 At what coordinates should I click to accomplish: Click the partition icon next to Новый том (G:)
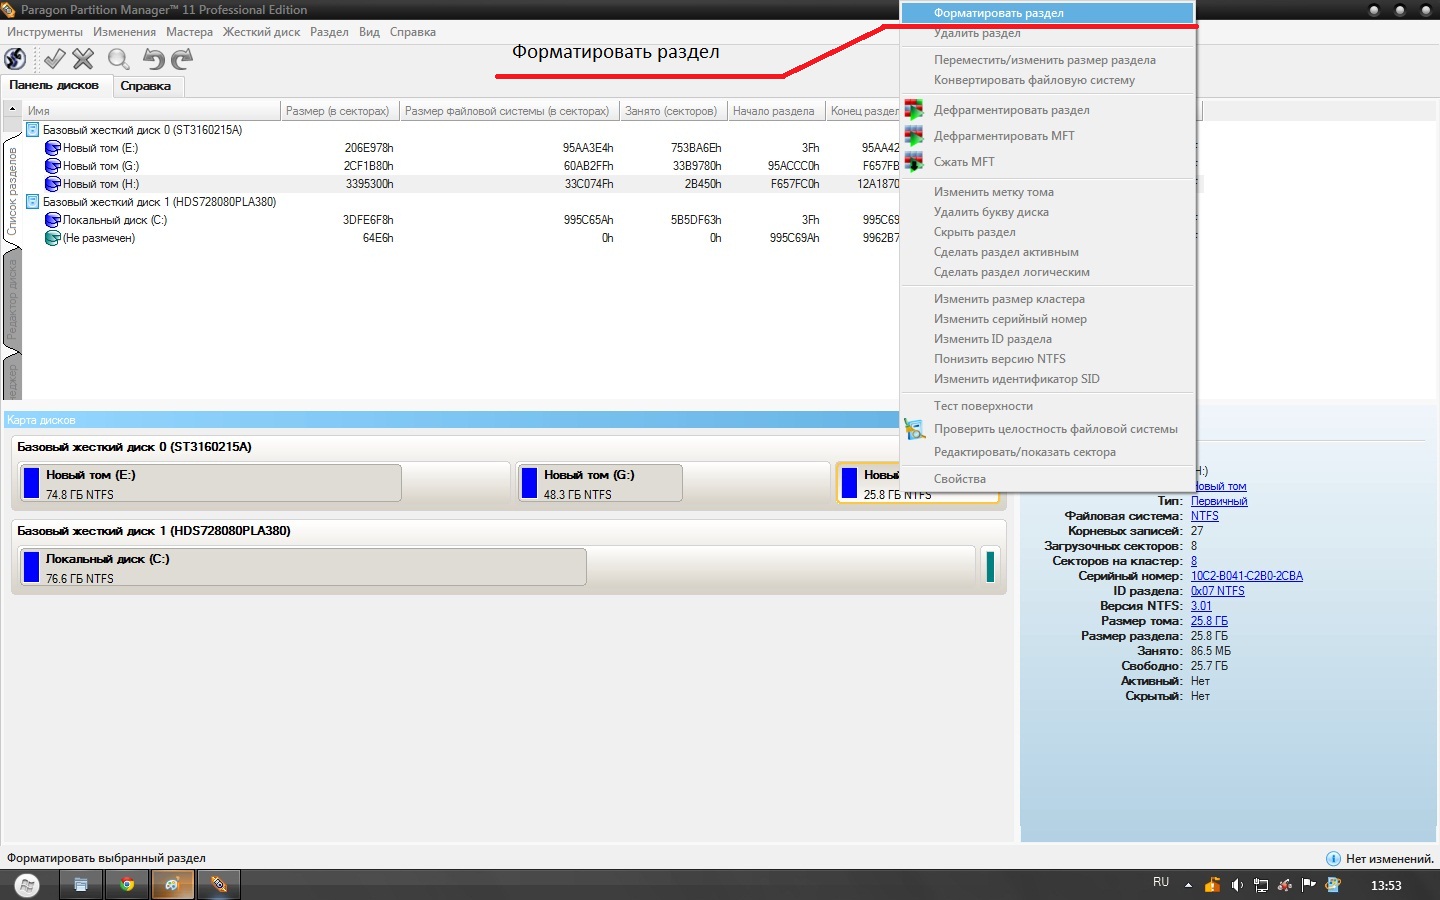[x=53, y=166]
